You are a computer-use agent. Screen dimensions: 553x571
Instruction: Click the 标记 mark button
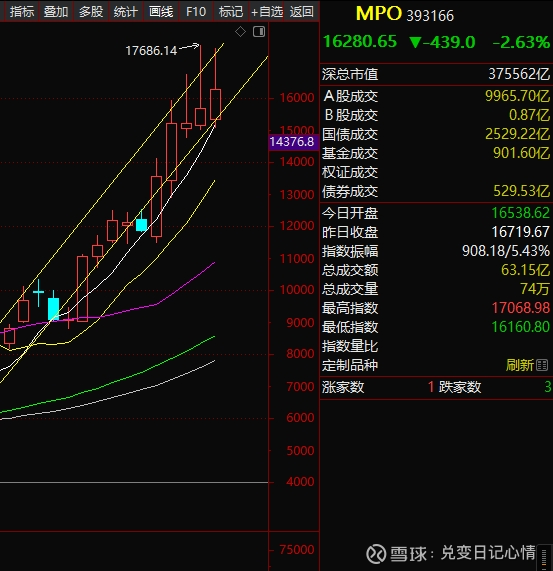pyautogui.click(x=231, y=12)
